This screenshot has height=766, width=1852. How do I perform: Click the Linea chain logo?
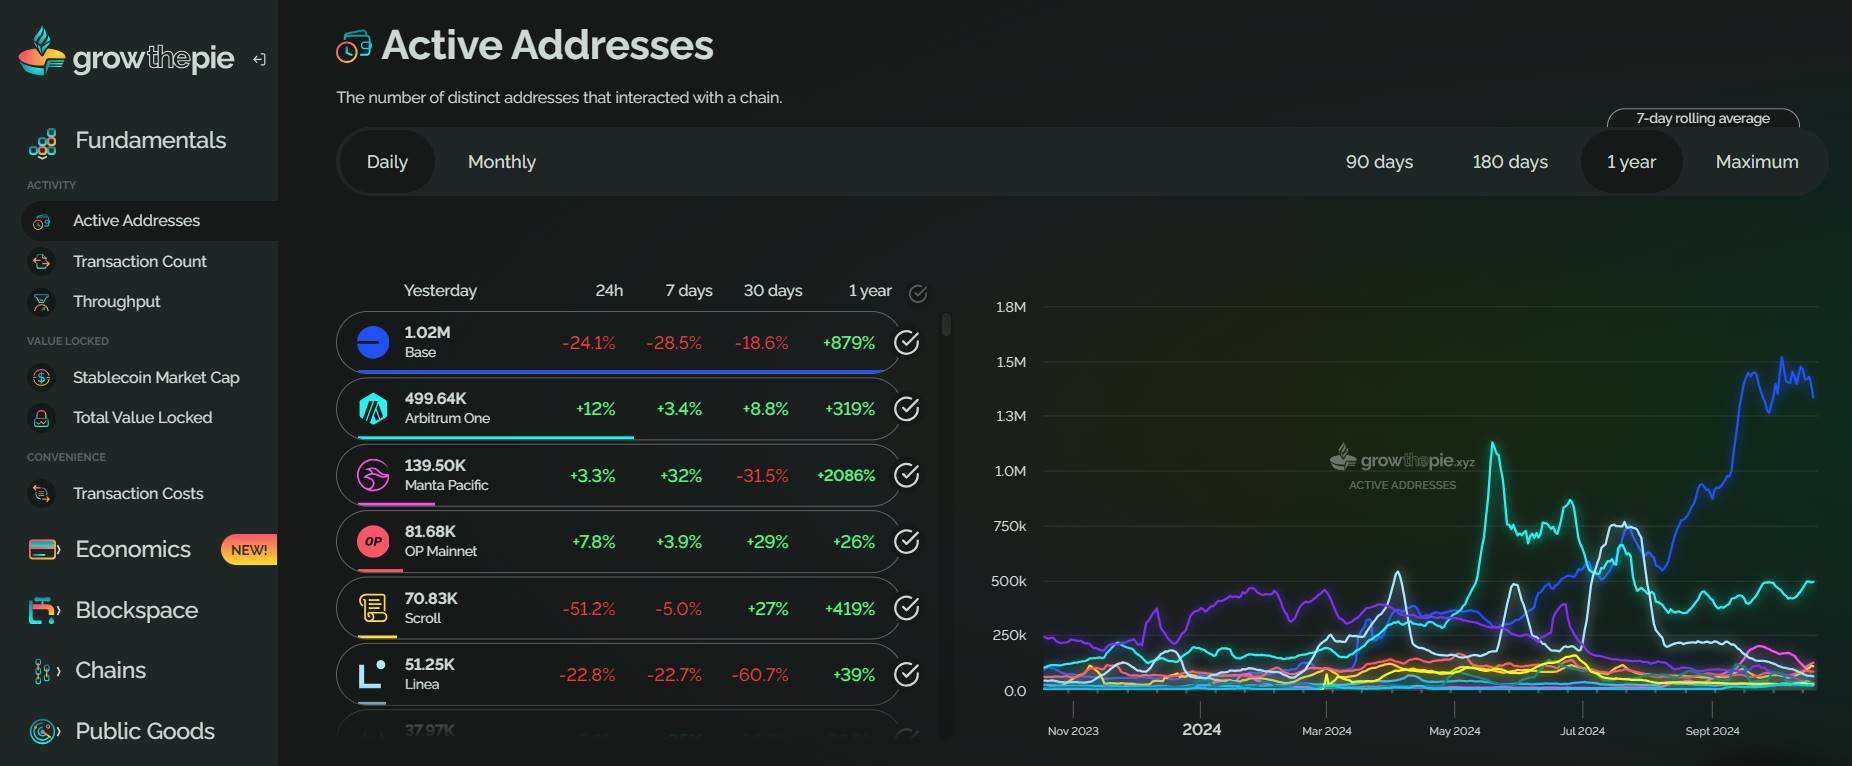coord(373,674)
